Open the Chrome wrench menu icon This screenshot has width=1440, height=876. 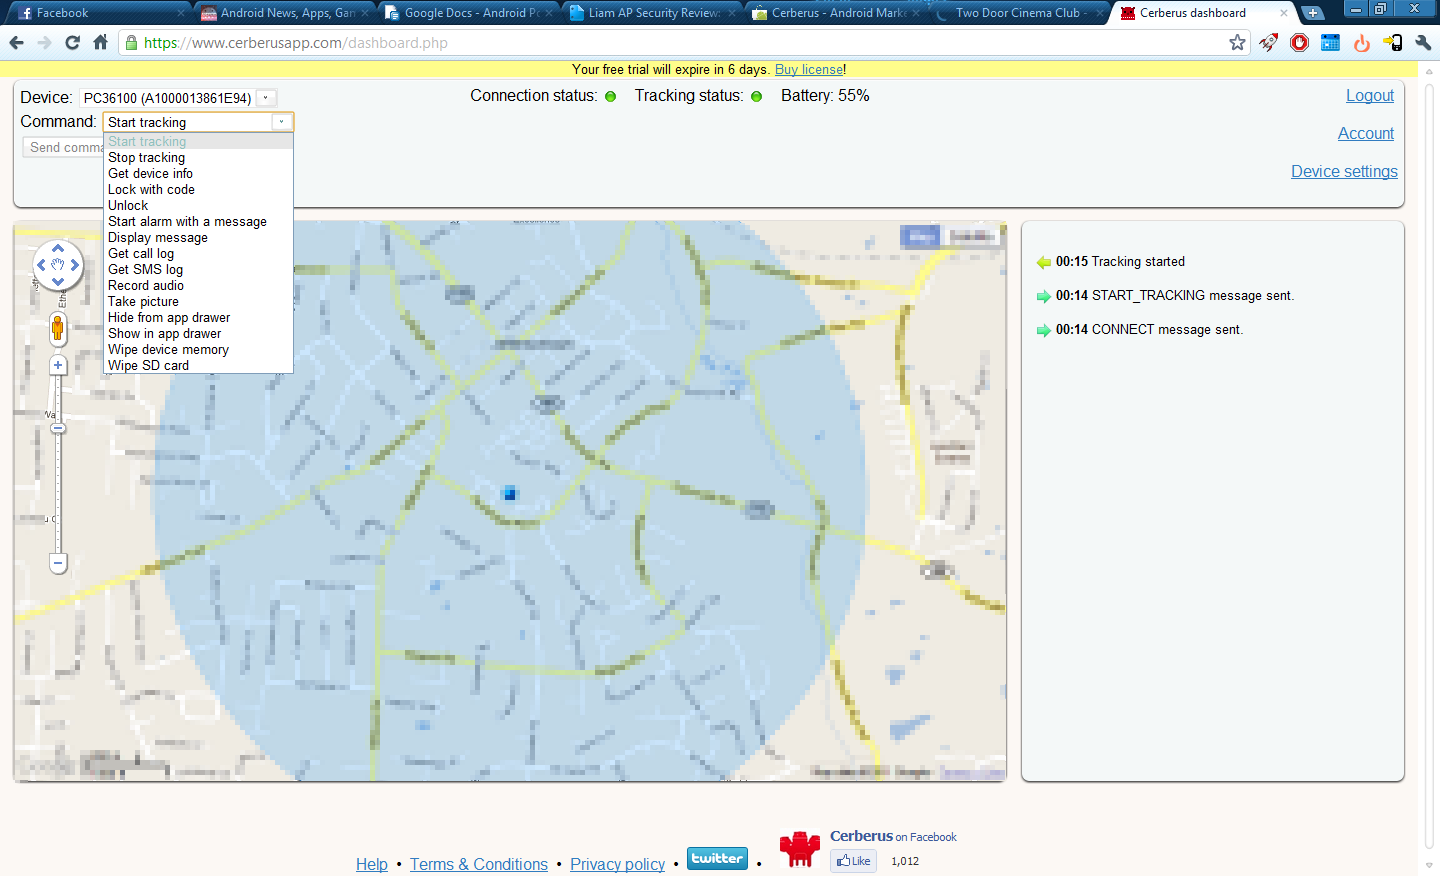click(1423, 42)
